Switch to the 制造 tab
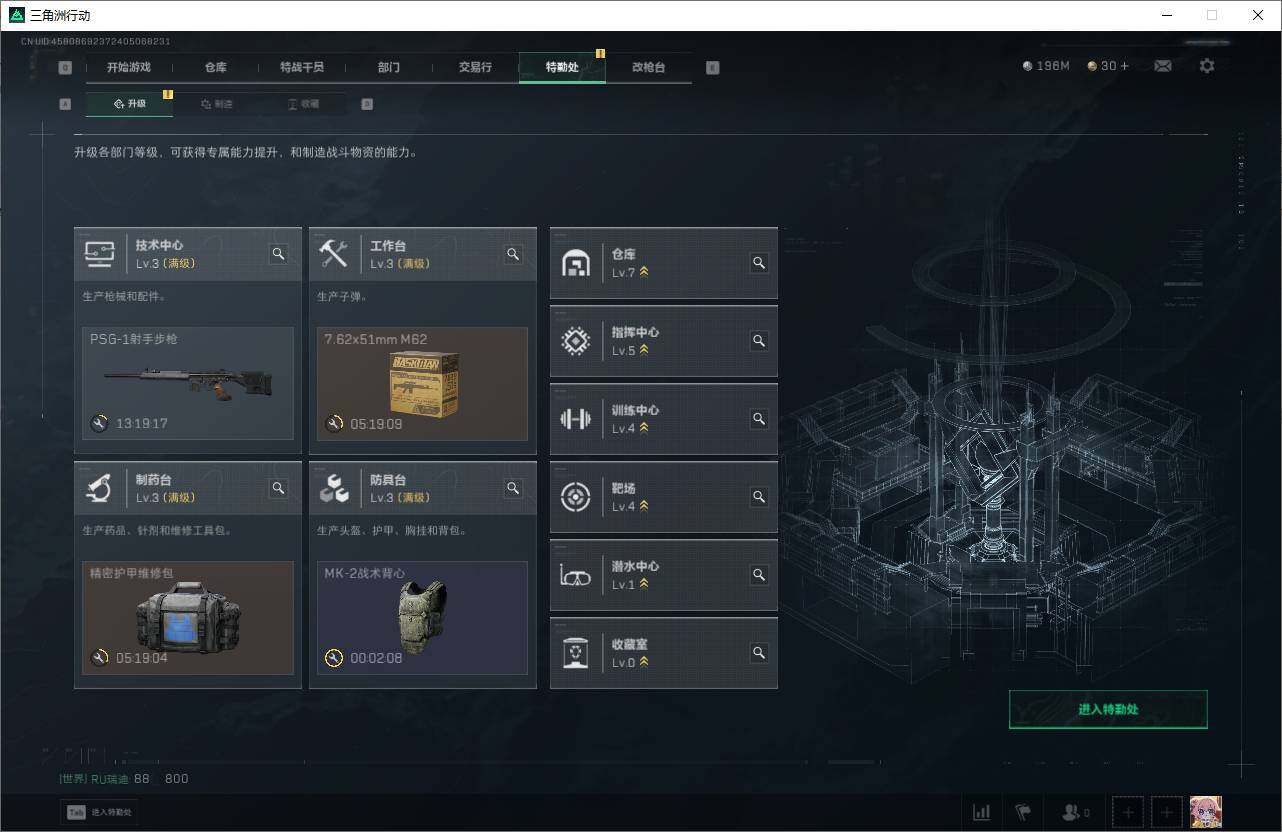Image resolution: width=1282 pixels, height=832 pixels. [218, 103]
